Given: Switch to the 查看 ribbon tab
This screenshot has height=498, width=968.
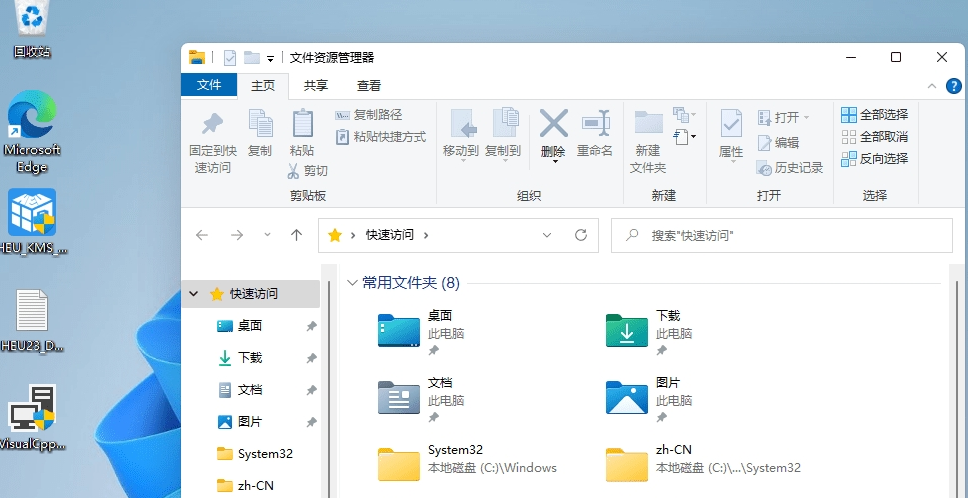Looking at the screenshot, I should tap(369, 86).
